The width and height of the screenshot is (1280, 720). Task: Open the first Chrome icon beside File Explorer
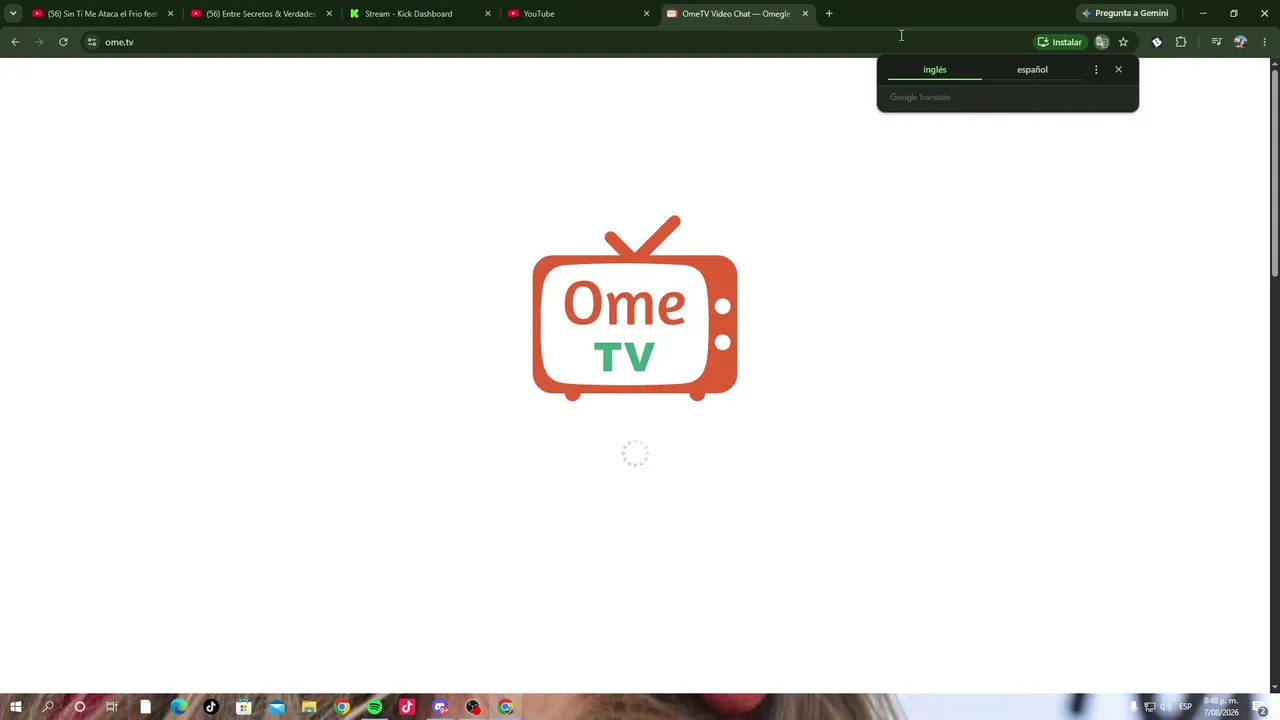(x=342, y=707)
